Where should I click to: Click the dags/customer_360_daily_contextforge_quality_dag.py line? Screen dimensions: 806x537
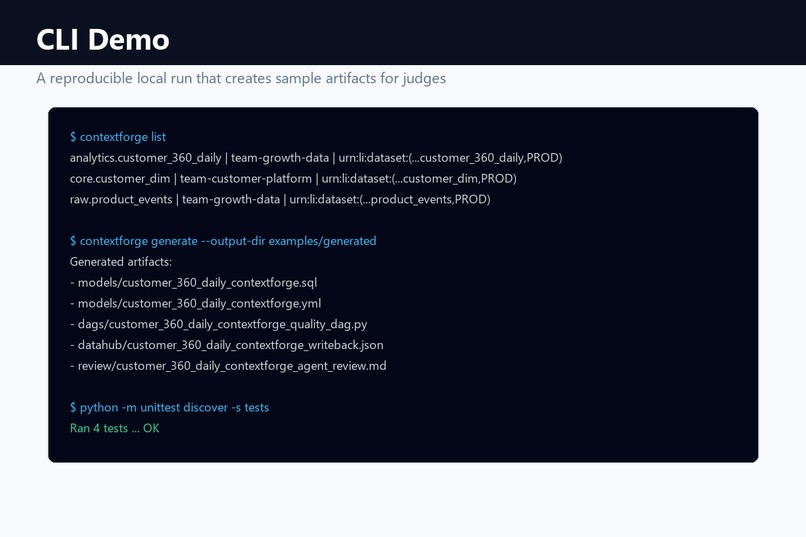218,324
